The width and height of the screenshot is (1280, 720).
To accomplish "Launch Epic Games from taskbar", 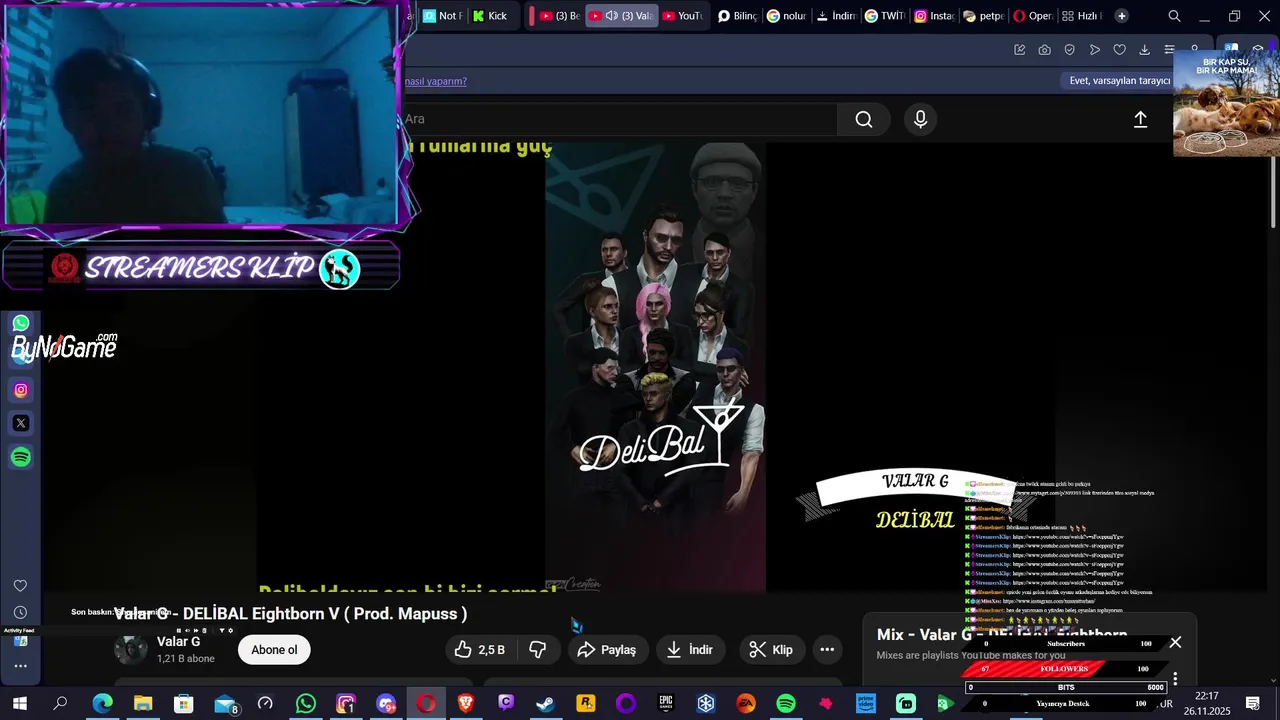I will (x=666, y=704).
